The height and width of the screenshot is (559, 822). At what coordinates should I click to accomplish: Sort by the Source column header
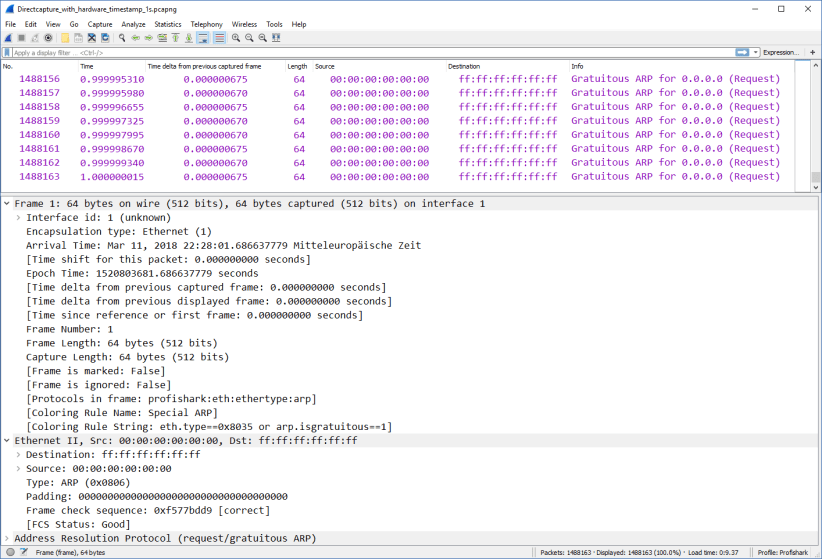380,66
